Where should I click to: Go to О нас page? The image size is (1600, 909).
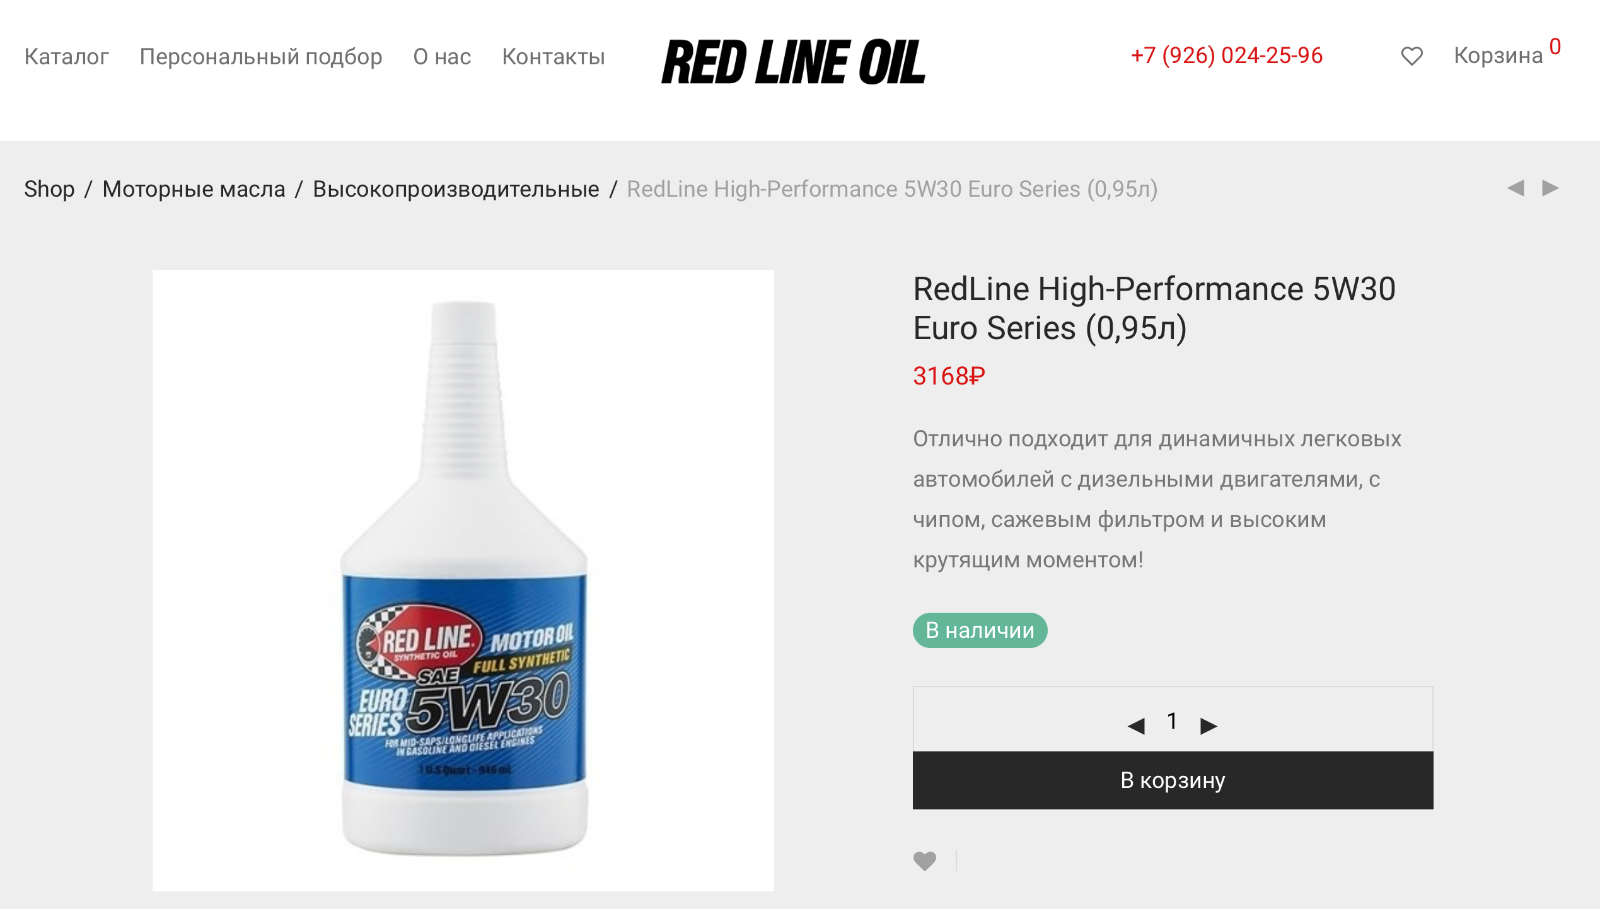coord(442,57)
